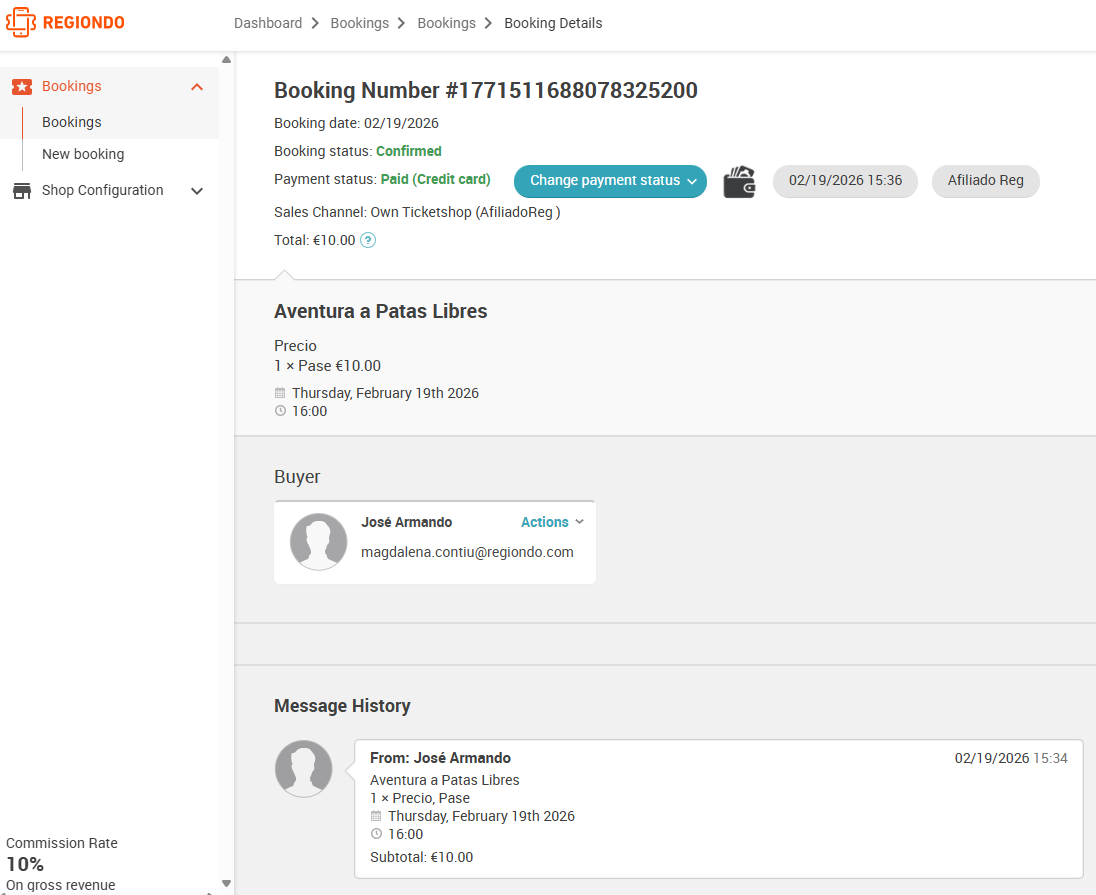
Task: Click the Confirmed booking status text
Action: click(x=409, y=151)
